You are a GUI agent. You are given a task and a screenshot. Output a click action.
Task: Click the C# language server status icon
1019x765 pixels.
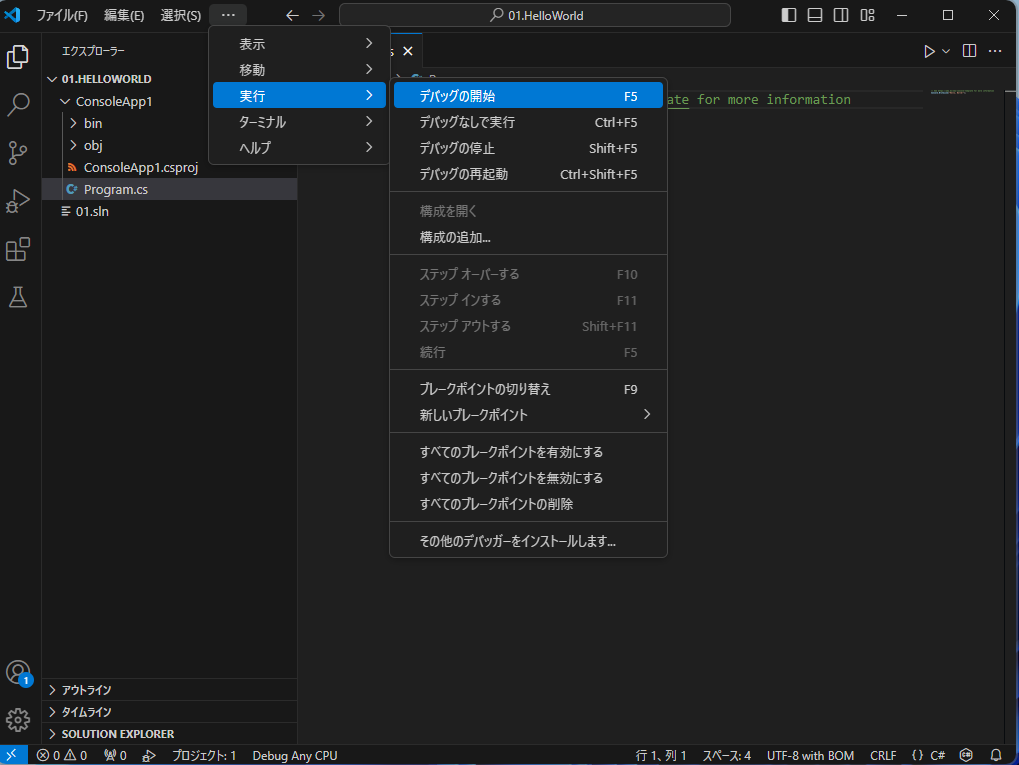(x=966, y=755)
